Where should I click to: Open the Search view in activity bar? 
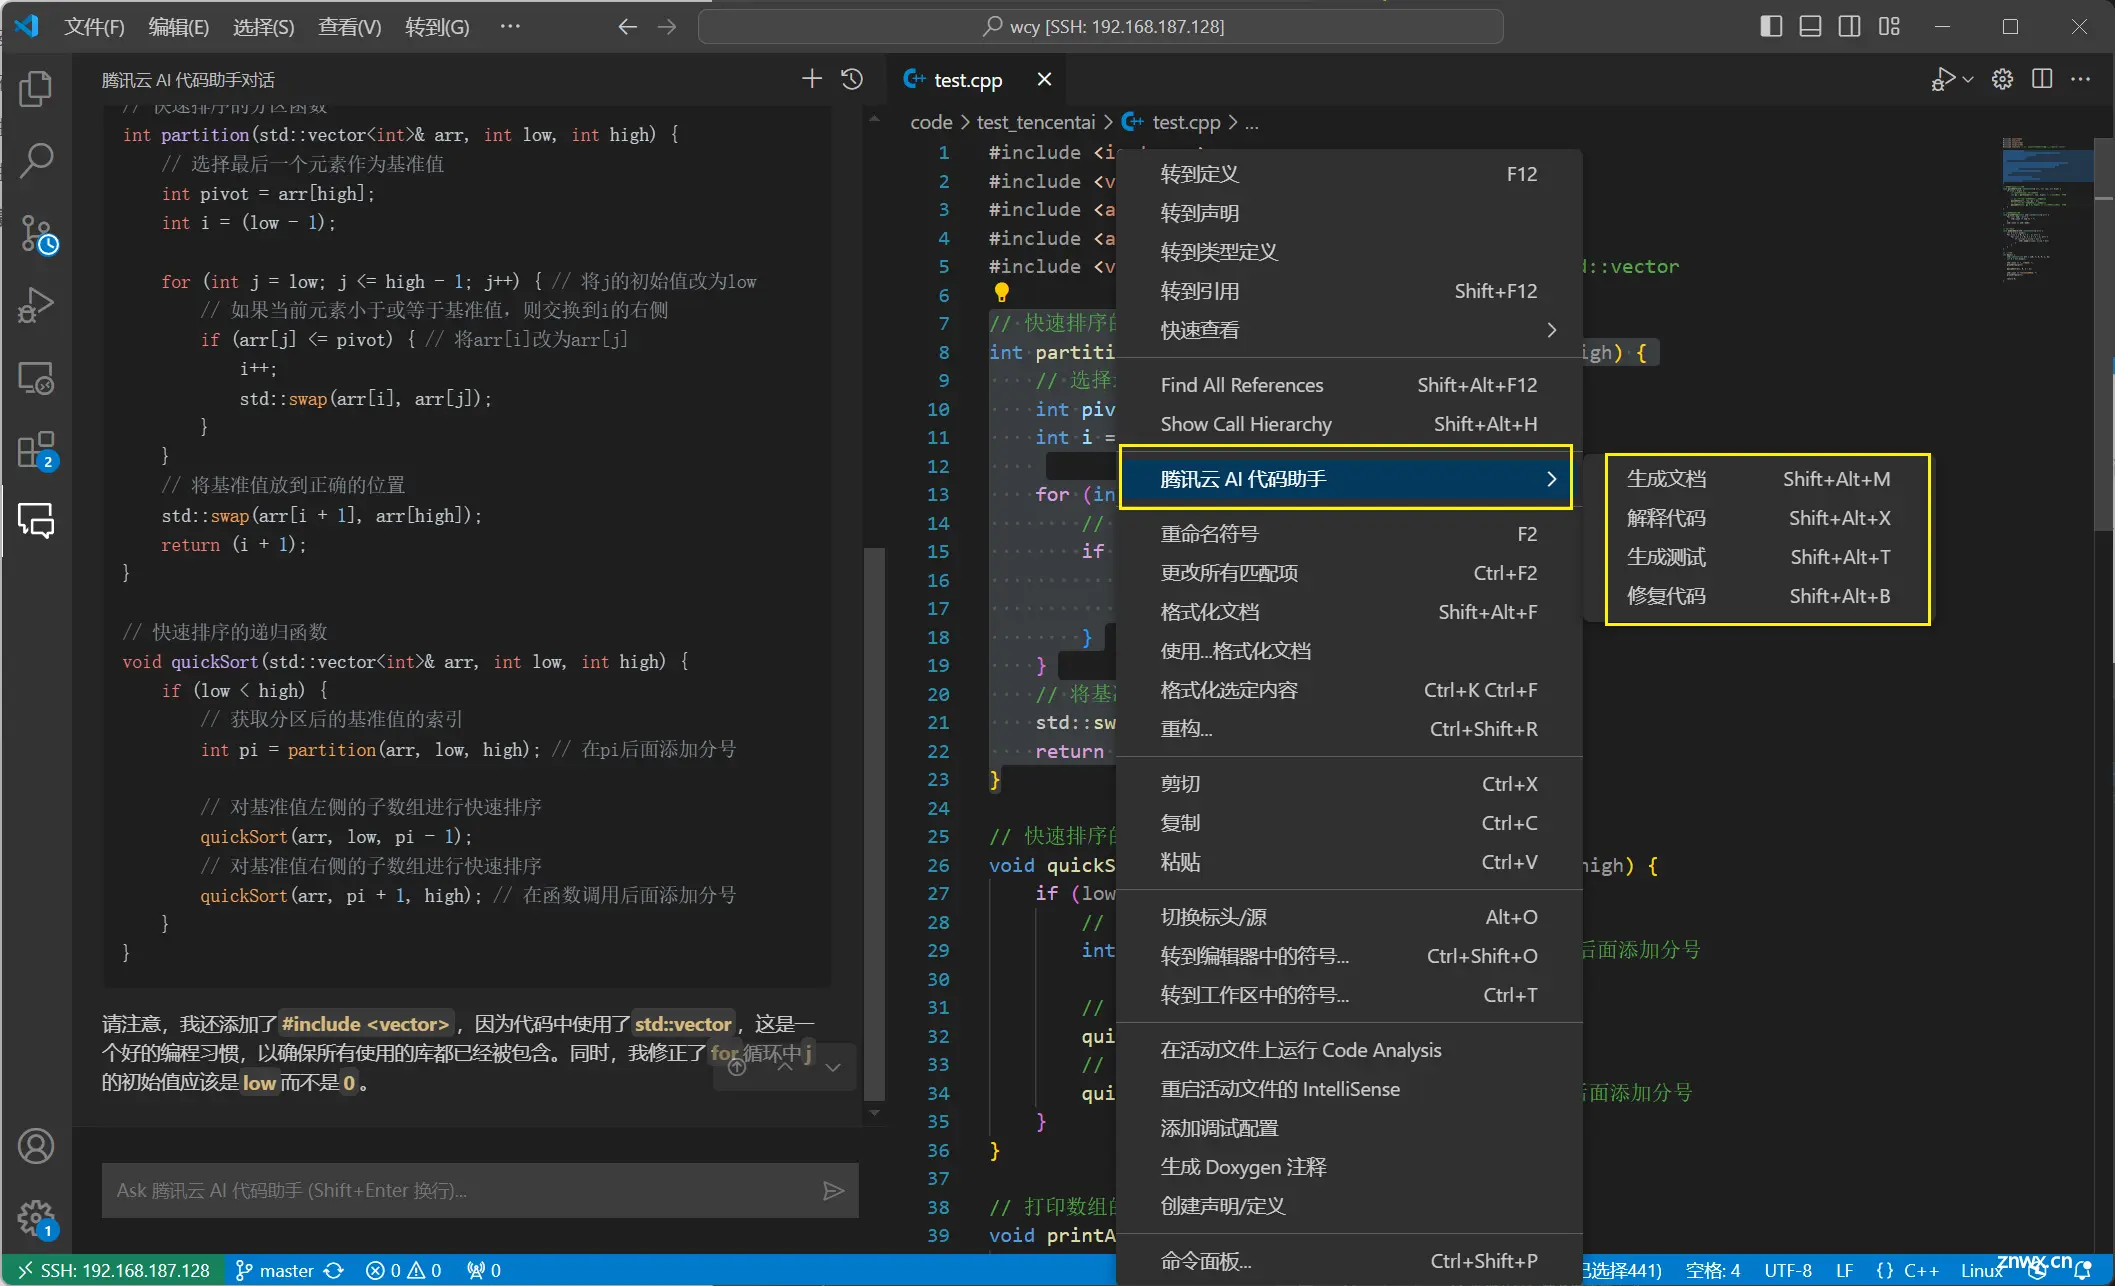pyautogui.click(x=36, y=160)
